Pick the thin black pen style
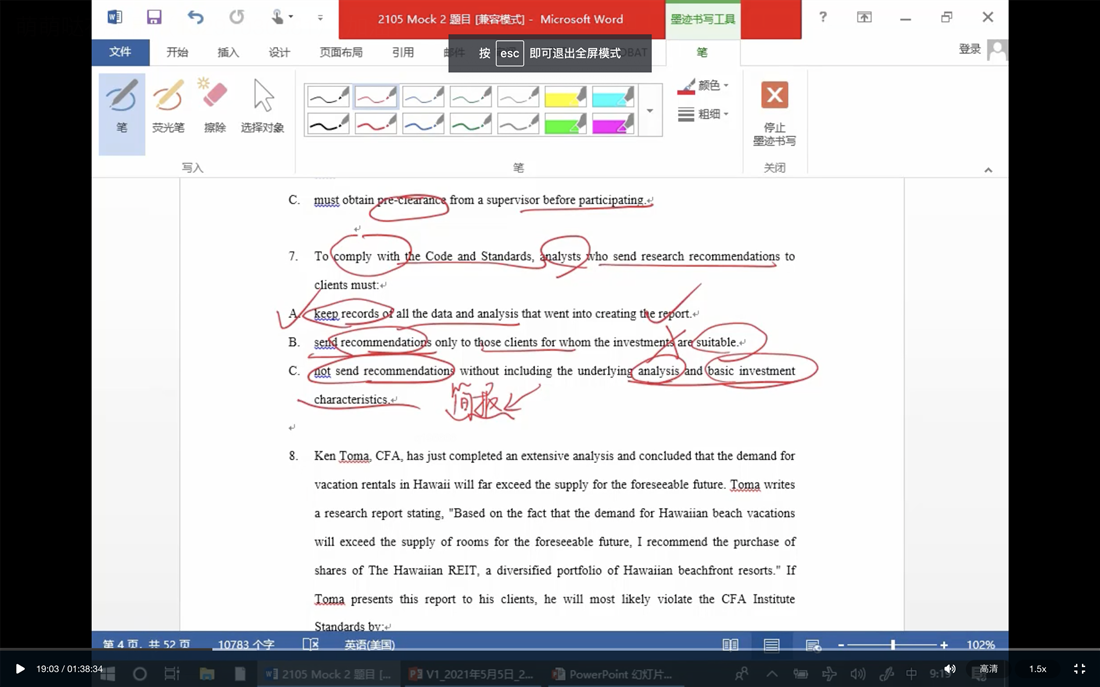The width and height of the screenshot is (1100, 687). [328, 96]
